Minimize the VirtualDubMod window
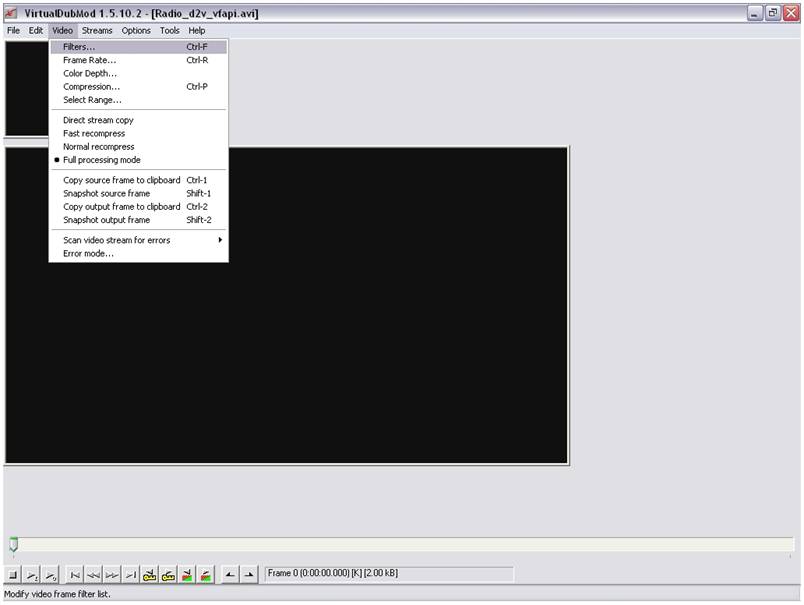804x605 pixels. [754, 13]
